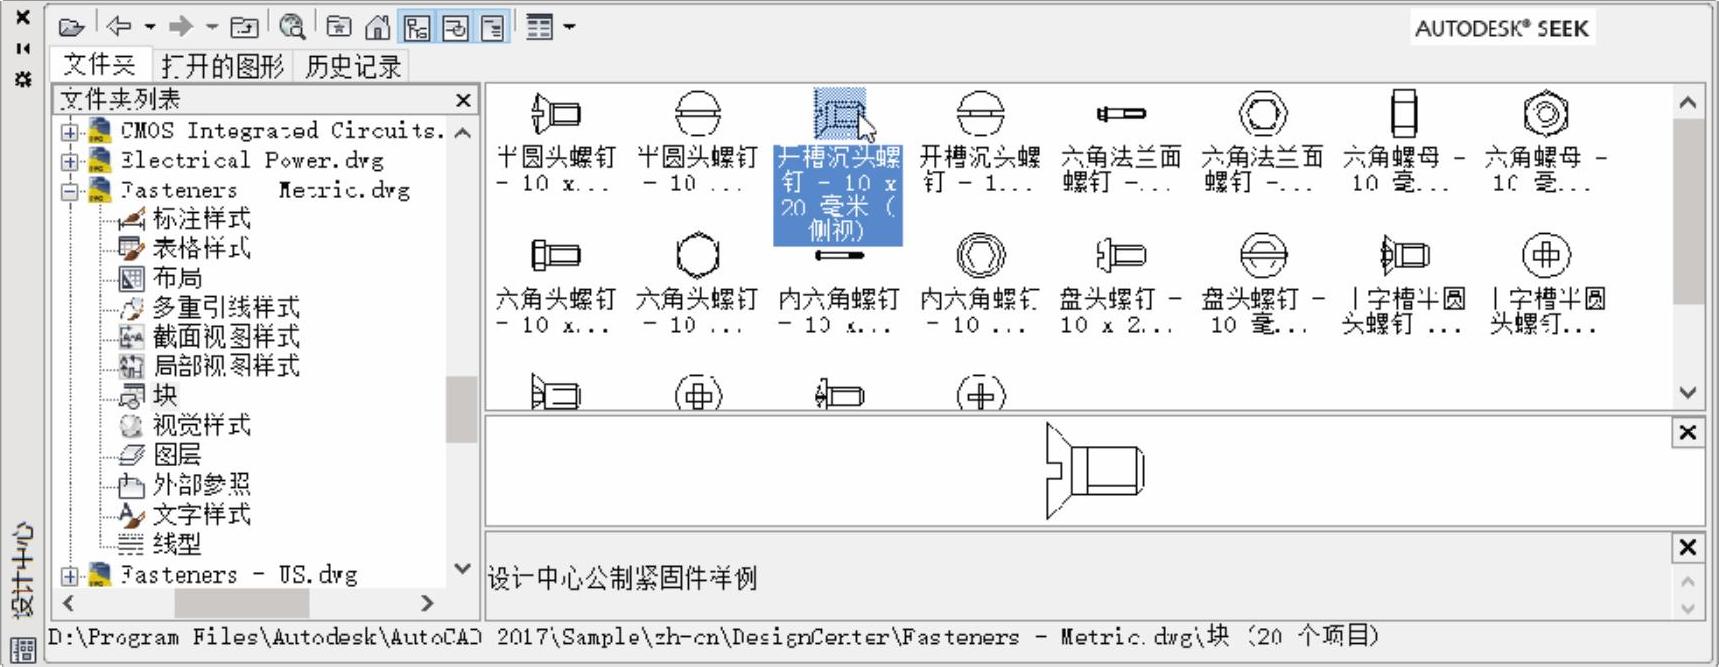The height and width of the screenshot is (667, 1719).
Task: Open the Favorites folder icon
Action: 339,27
